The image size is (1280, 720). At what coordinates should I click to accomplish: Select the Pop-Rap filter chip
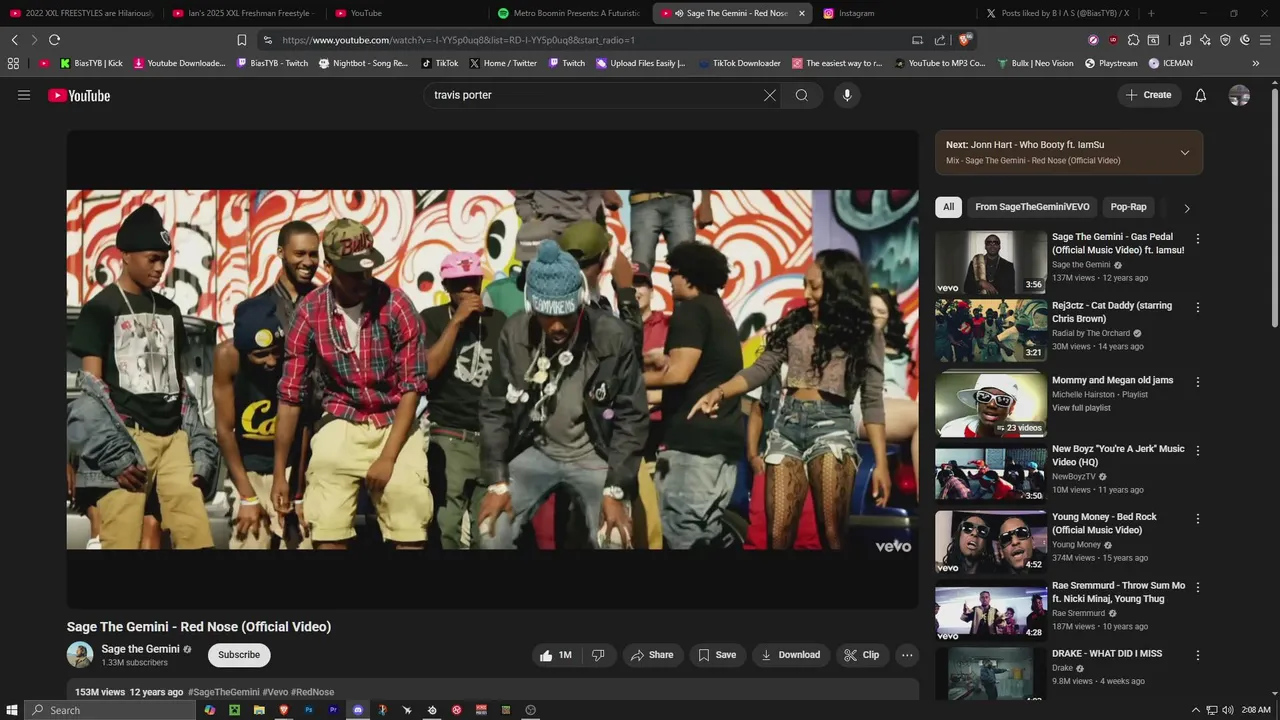1128,207
